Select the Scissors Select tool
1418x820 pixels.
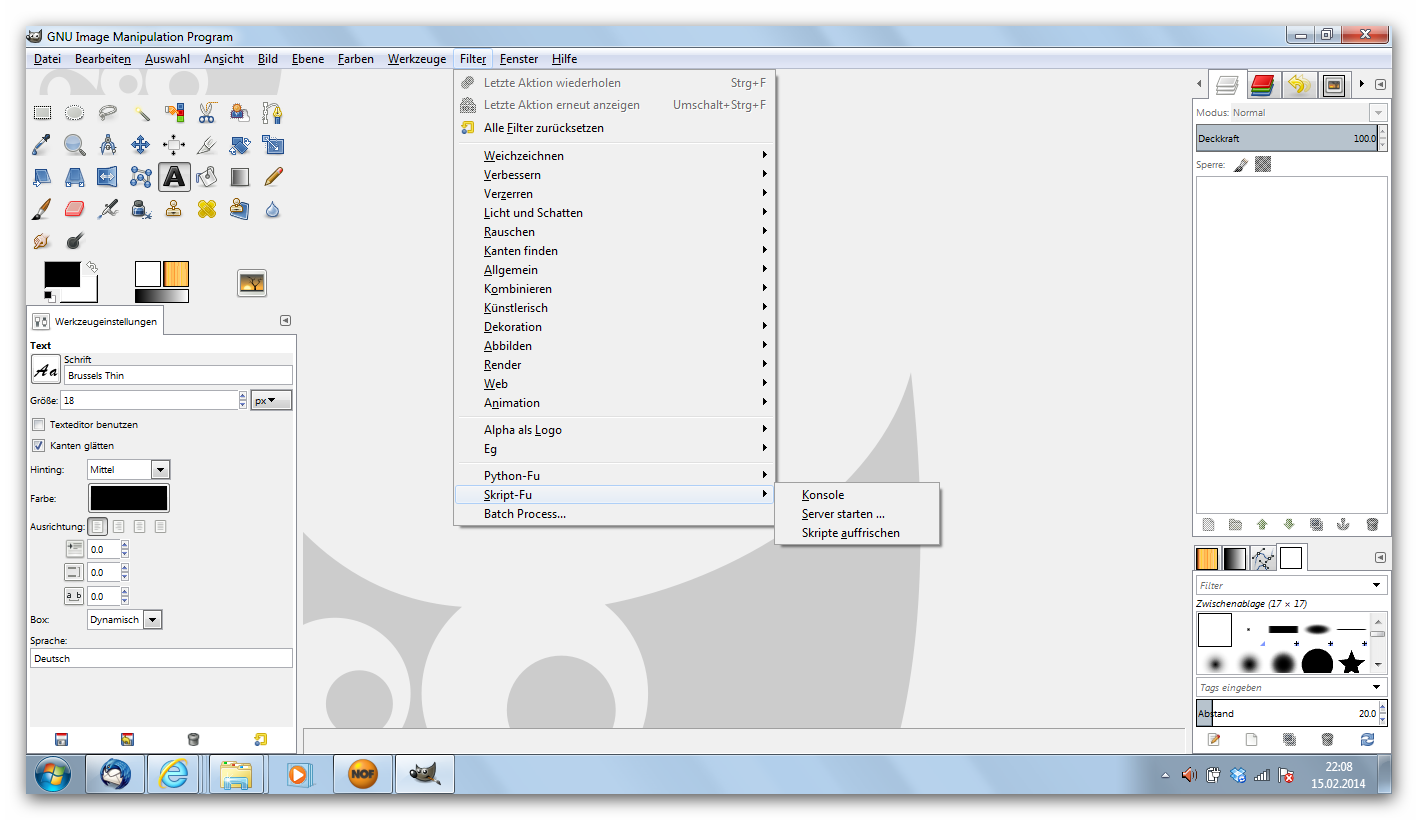pyautogui.click(x=207, y=113)
